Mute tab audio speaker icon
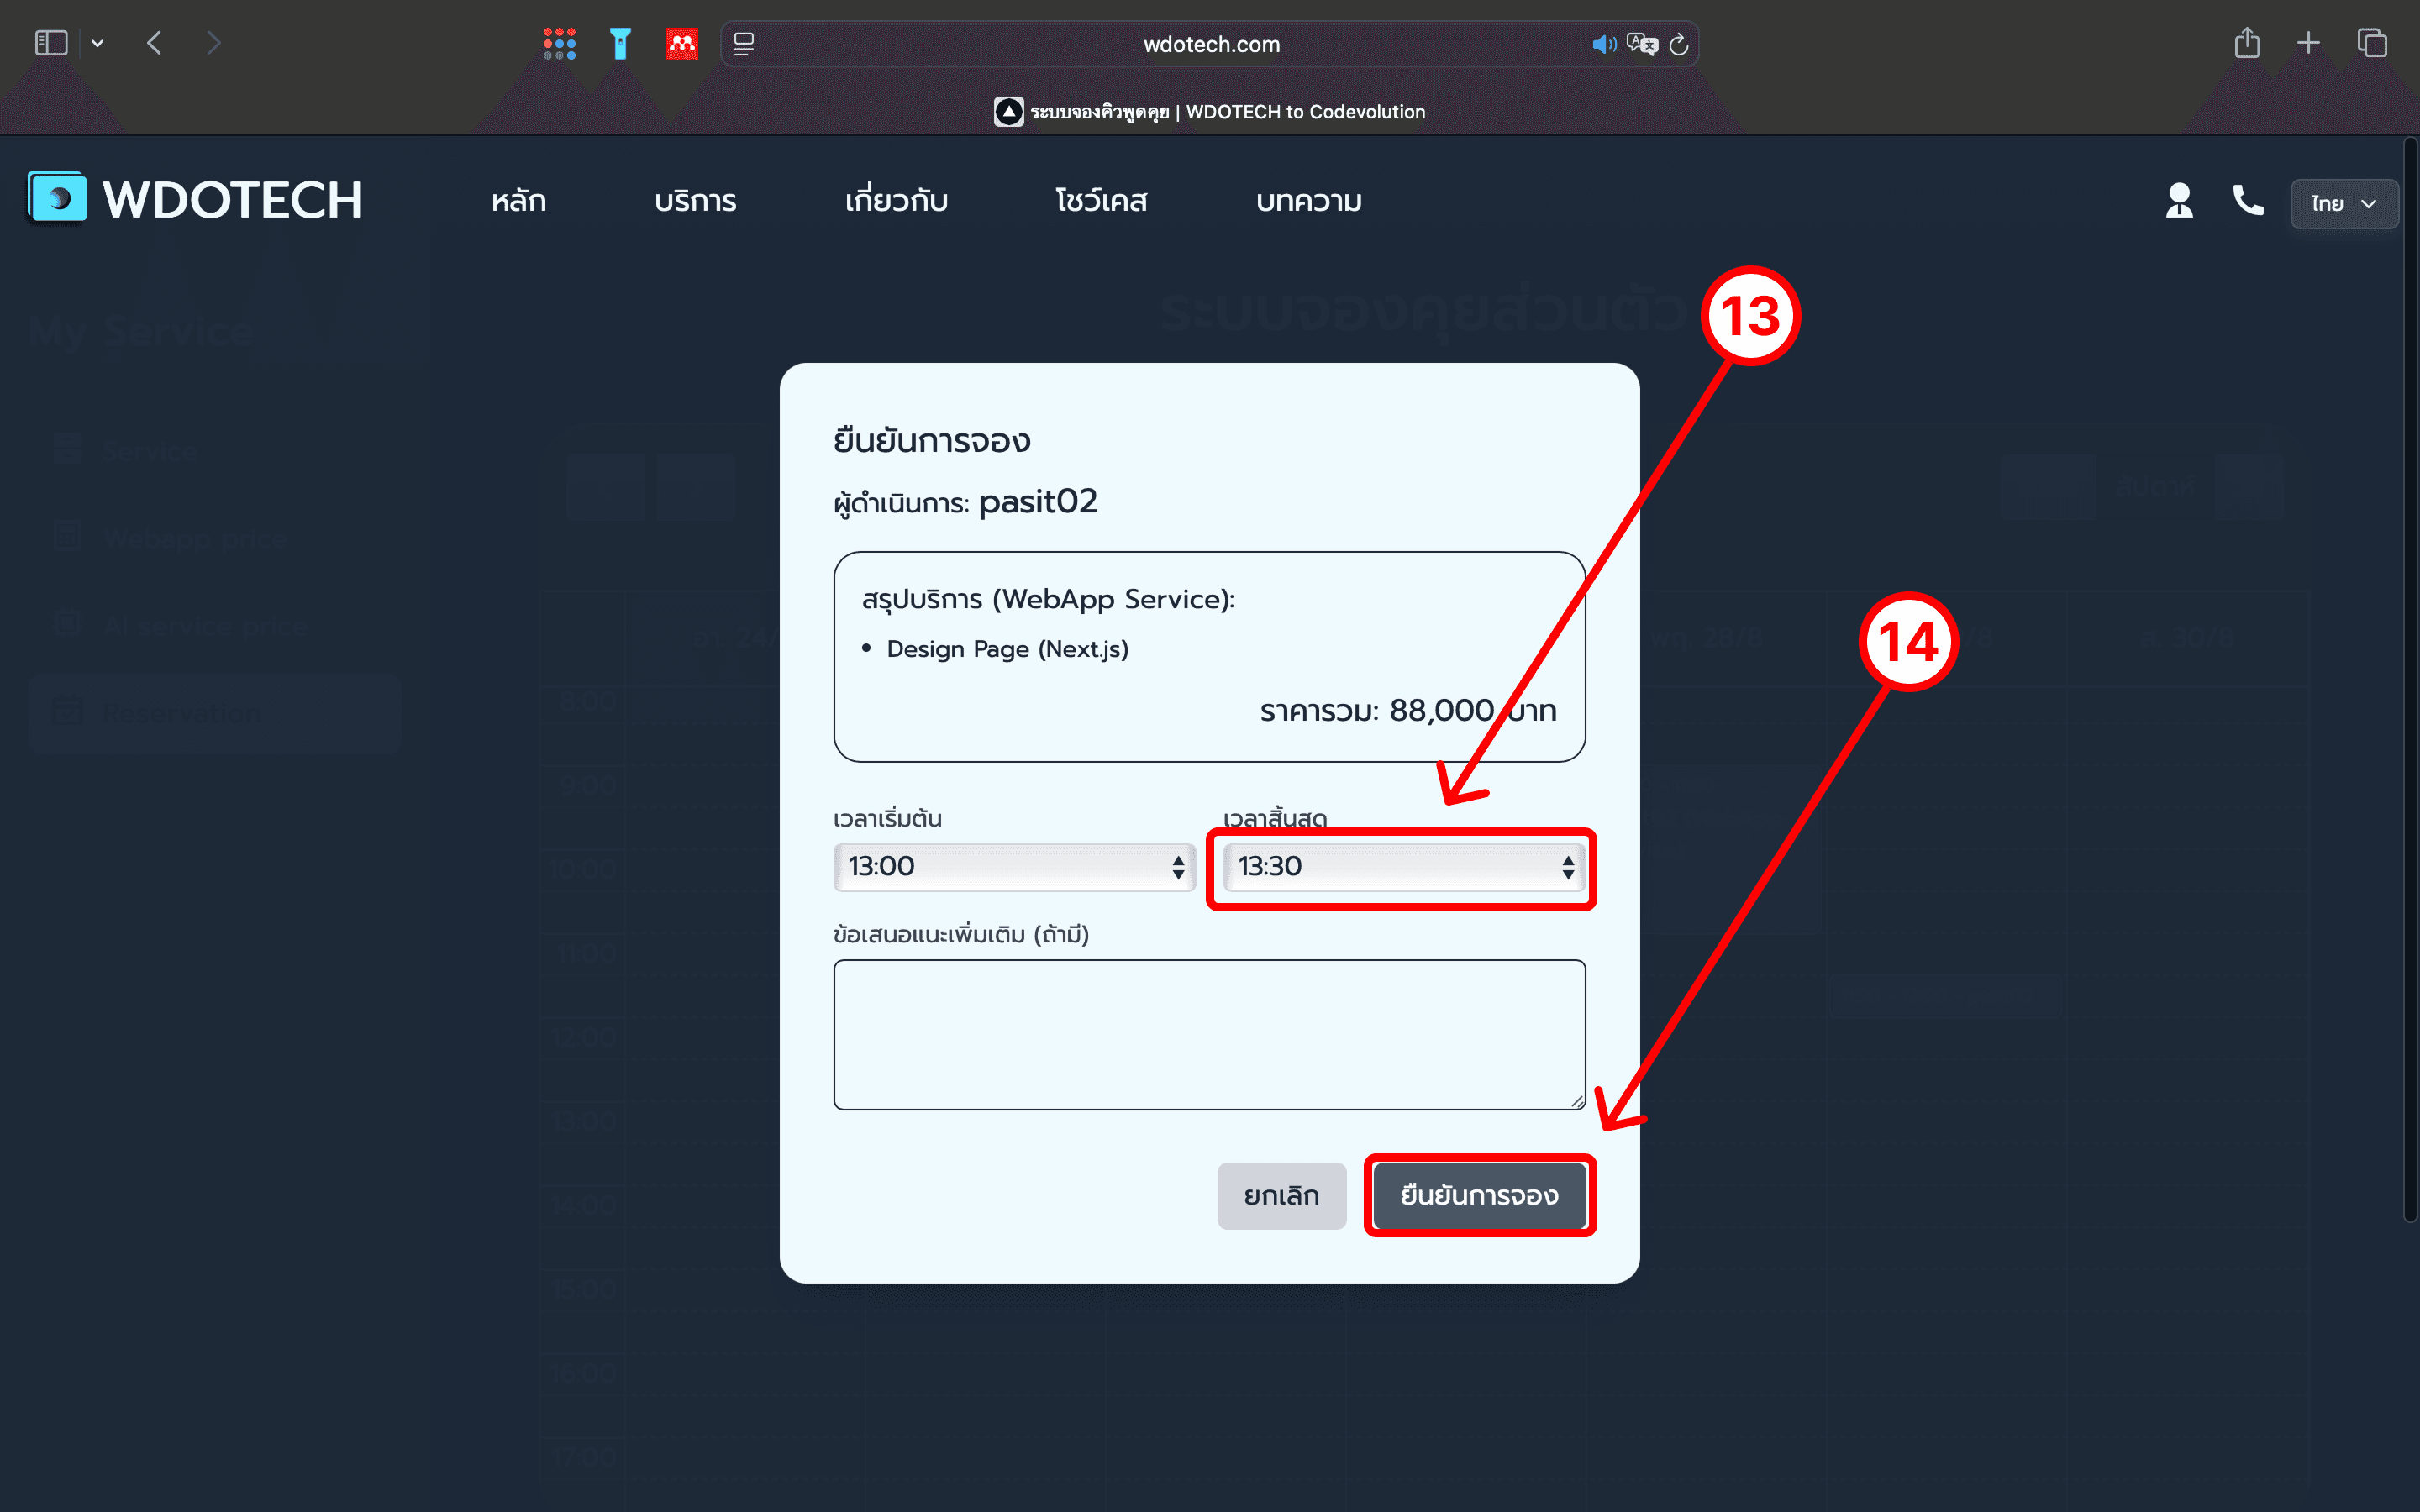The height and width of the screenshot is (1512, 2420). pyautogui.click(x=1603, y=44)
